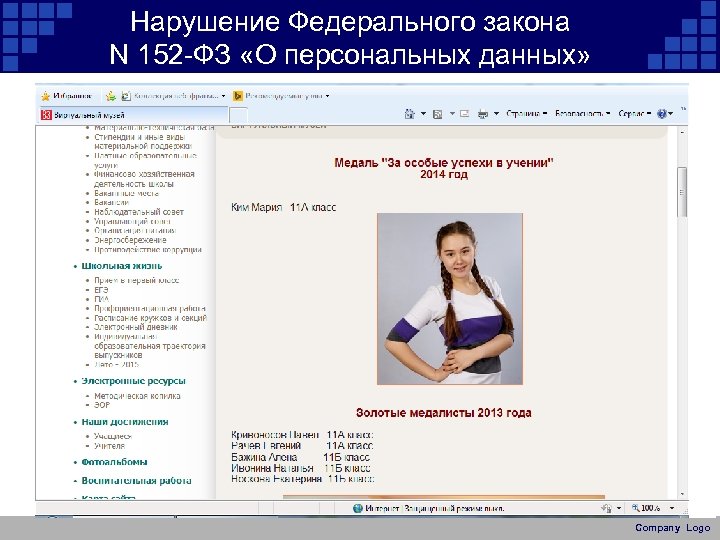This screenshot has height=540, width=720.
Task: Open the ГИА sidebar link
Action: 101,299
